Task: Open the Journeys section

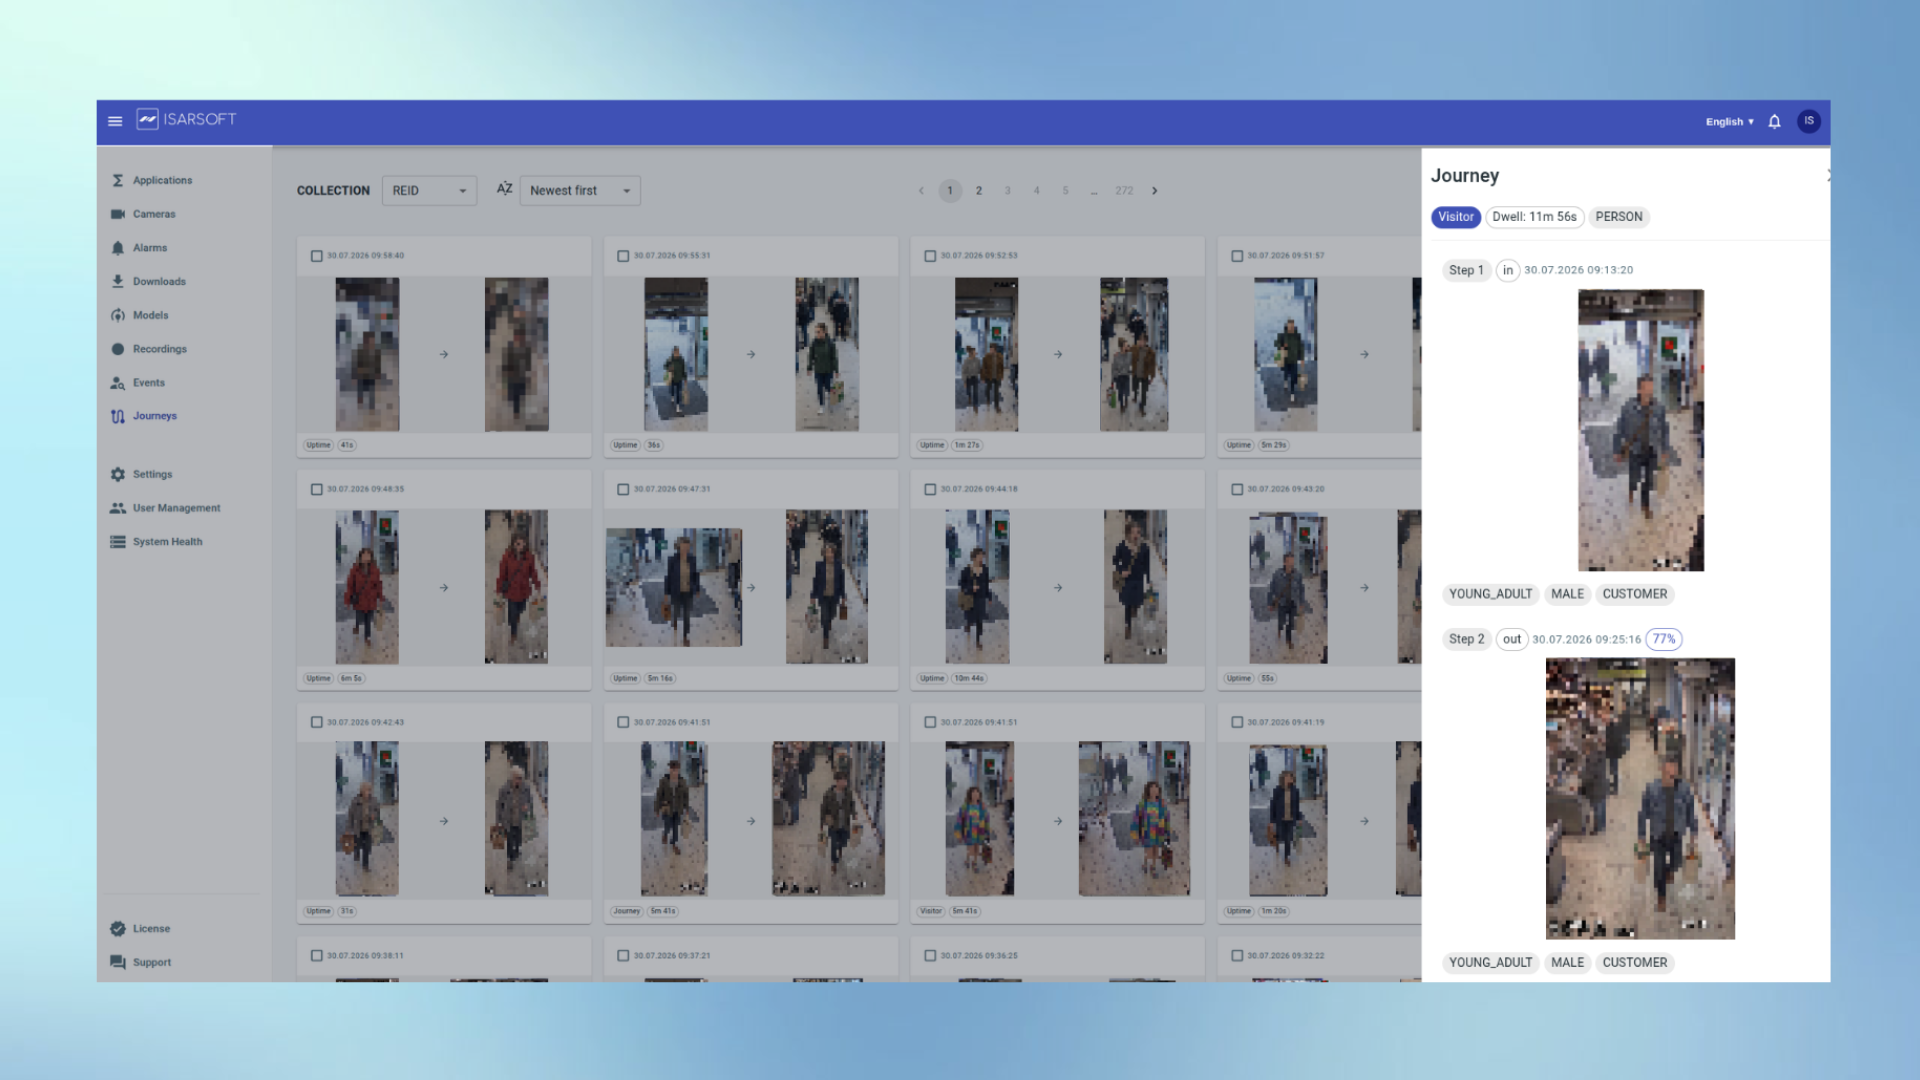Action: (x=154, y=416)
